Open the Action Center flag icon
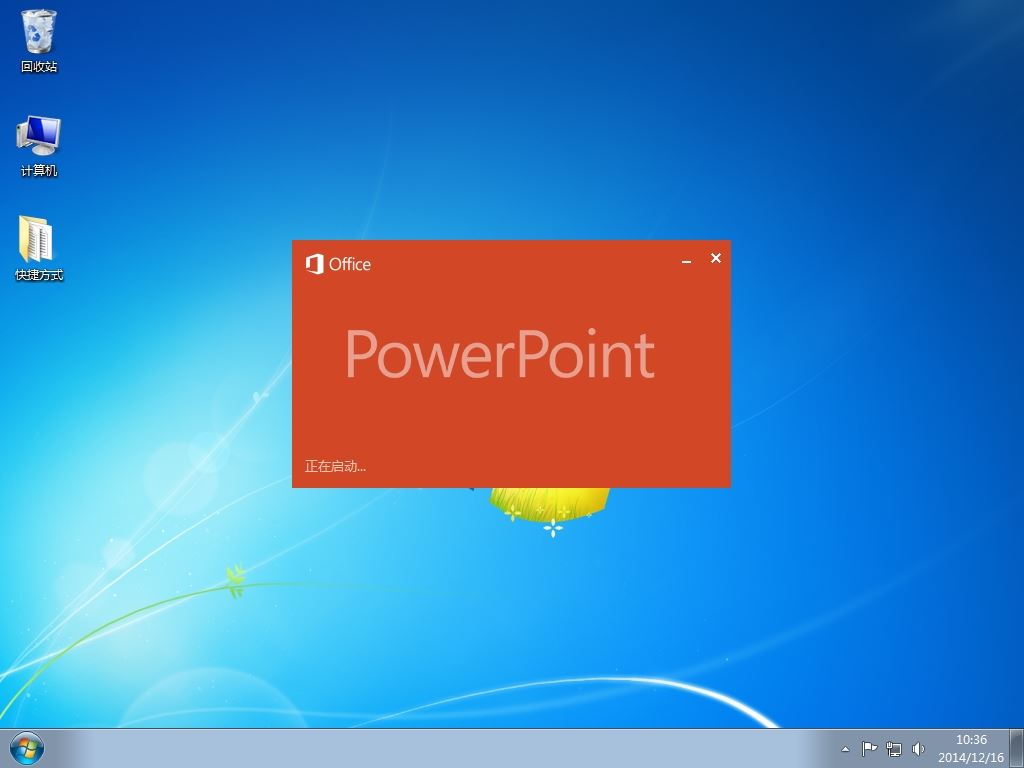 (x=869, y=749)
